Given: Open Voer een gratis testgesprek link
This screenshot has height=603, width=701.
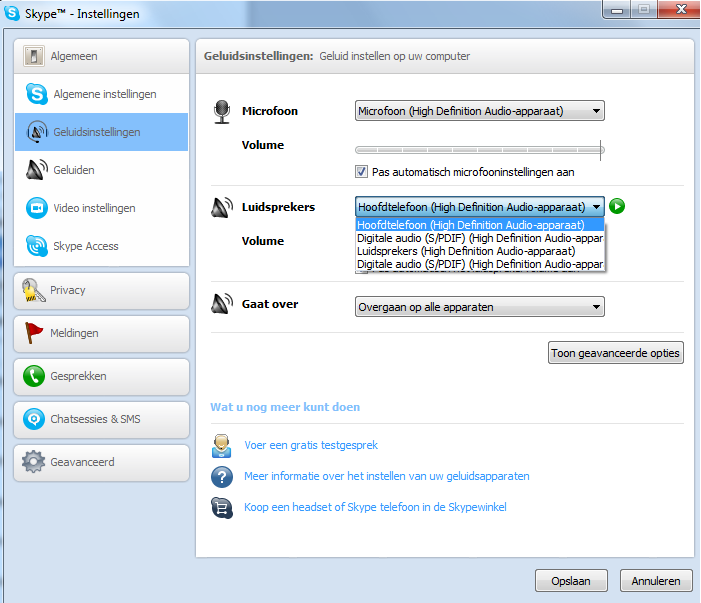Looking at the screenshot, I should 311,445.
